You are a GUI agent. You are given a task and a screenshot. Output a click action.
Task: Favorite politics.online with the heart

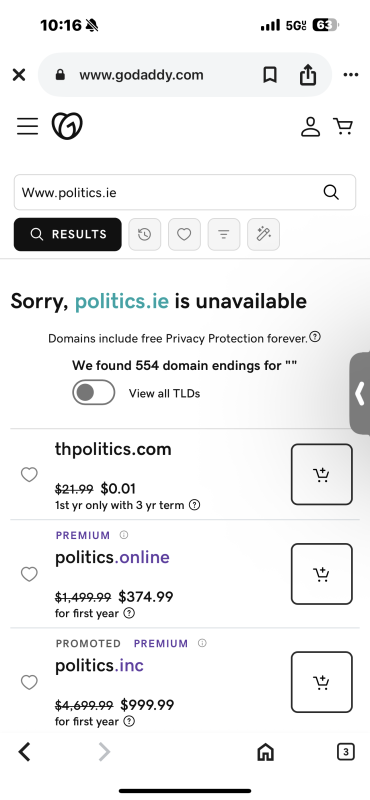pos(29,574)
